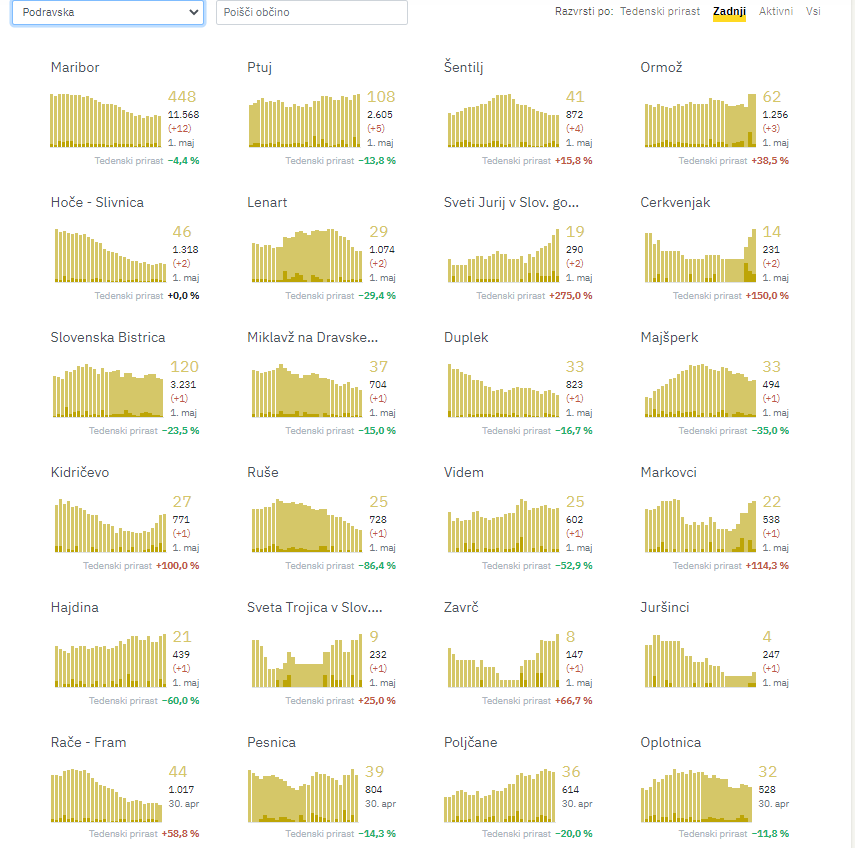Click the Hajdina title
The width and height of the screenshot is (855, 848).
75,608
